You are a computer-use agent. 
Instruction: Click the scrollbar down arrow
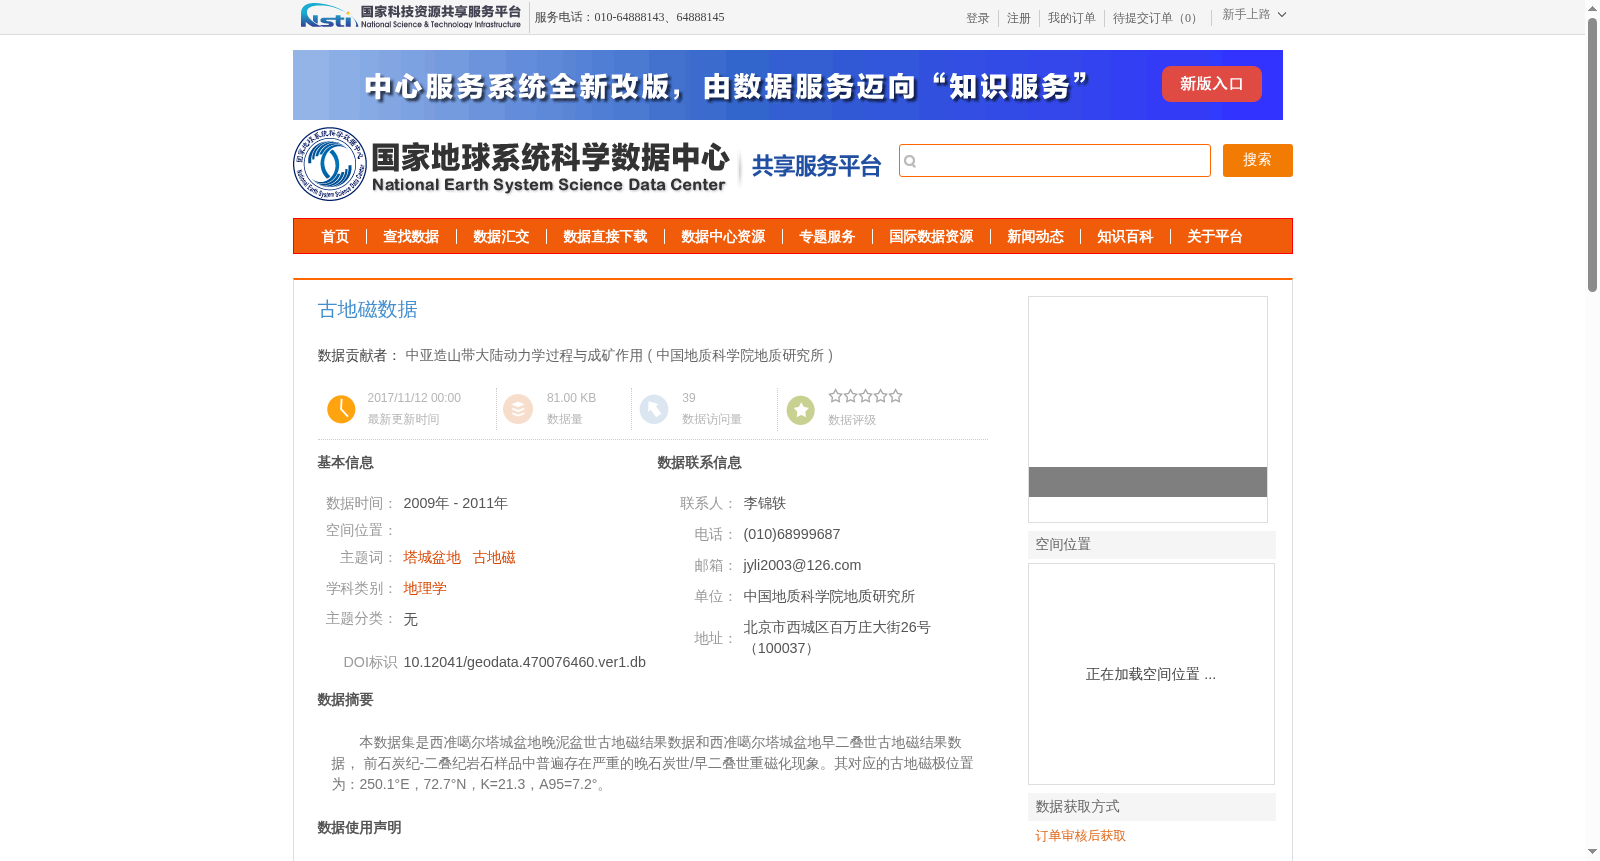pyautogui.click(x=1592, y=853)
